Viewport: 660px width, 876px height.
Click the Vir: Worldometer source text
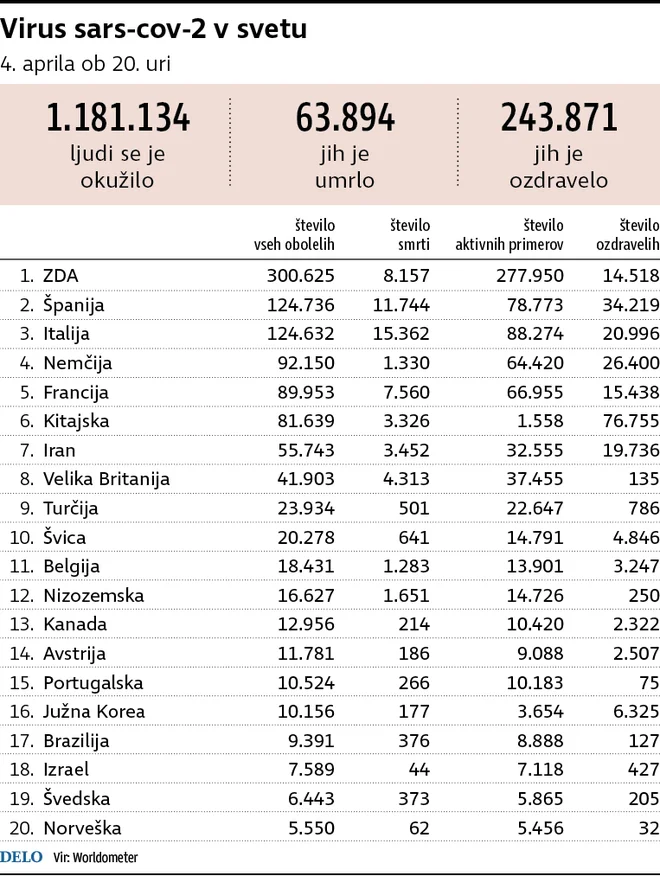pyautogui.click(x=96, y=858)
